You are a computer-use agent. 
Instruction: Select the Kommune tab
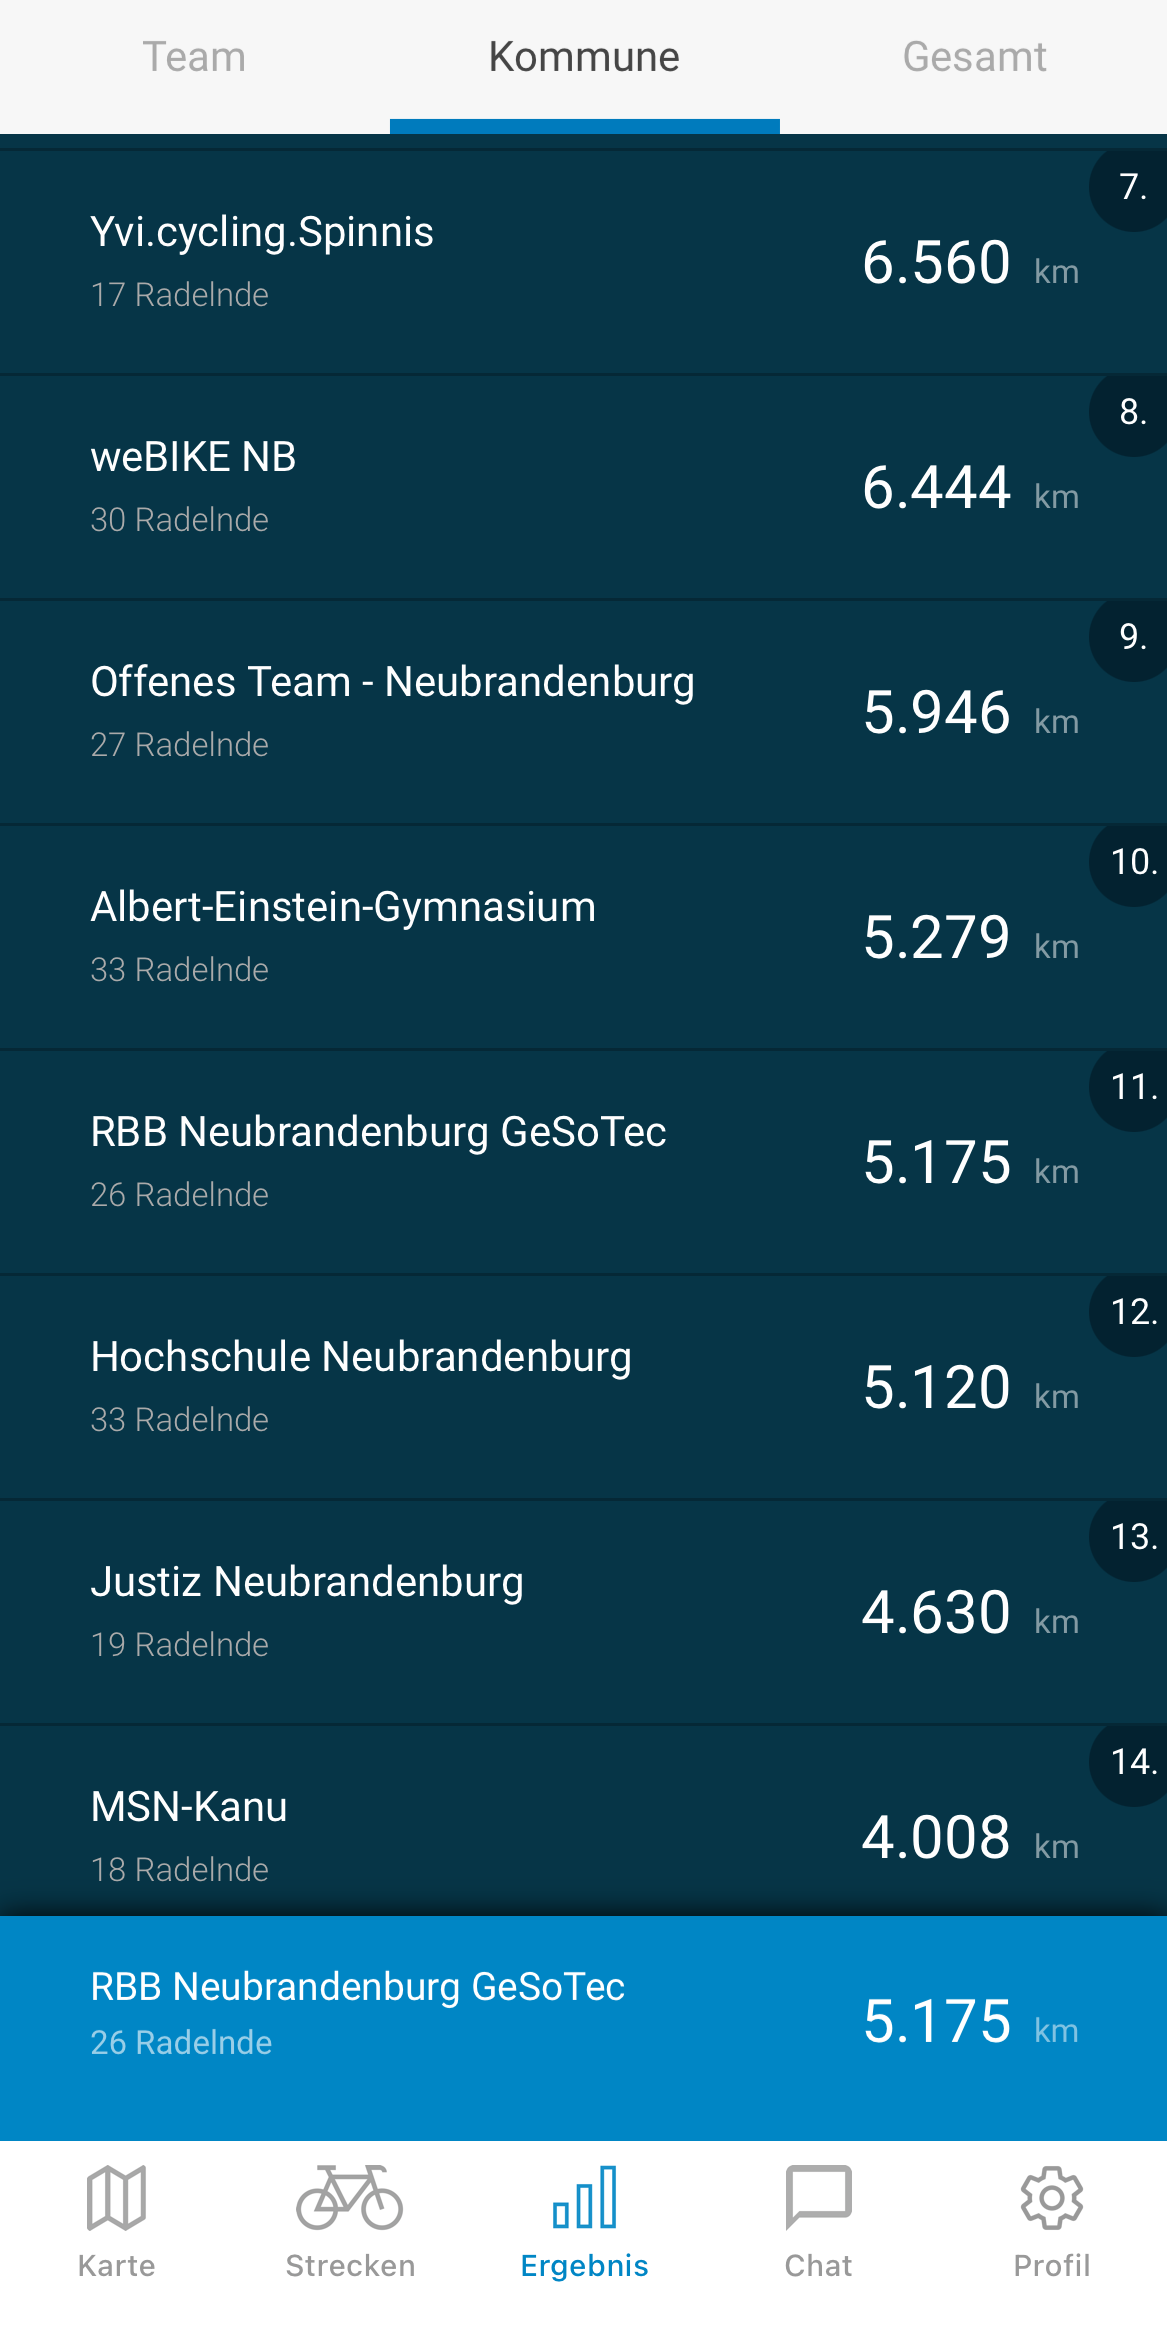[584, 58]
